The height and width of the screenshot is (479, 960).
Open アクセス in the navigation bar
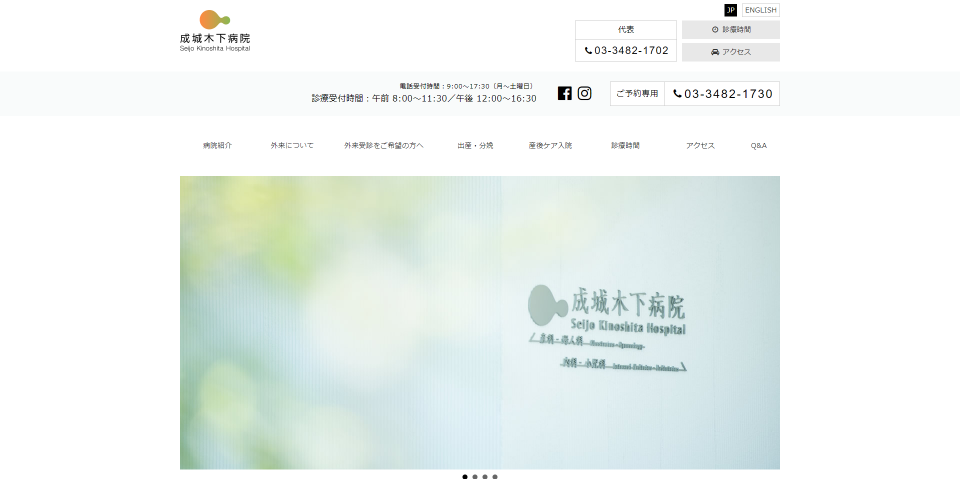(700, 146)
